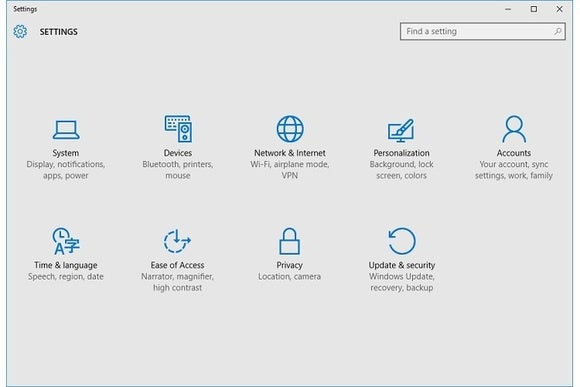This screenshot has height=387, width=580.
Task: Click 'Display, notifications, apps, power' description
Action: (x=65, y=170)
